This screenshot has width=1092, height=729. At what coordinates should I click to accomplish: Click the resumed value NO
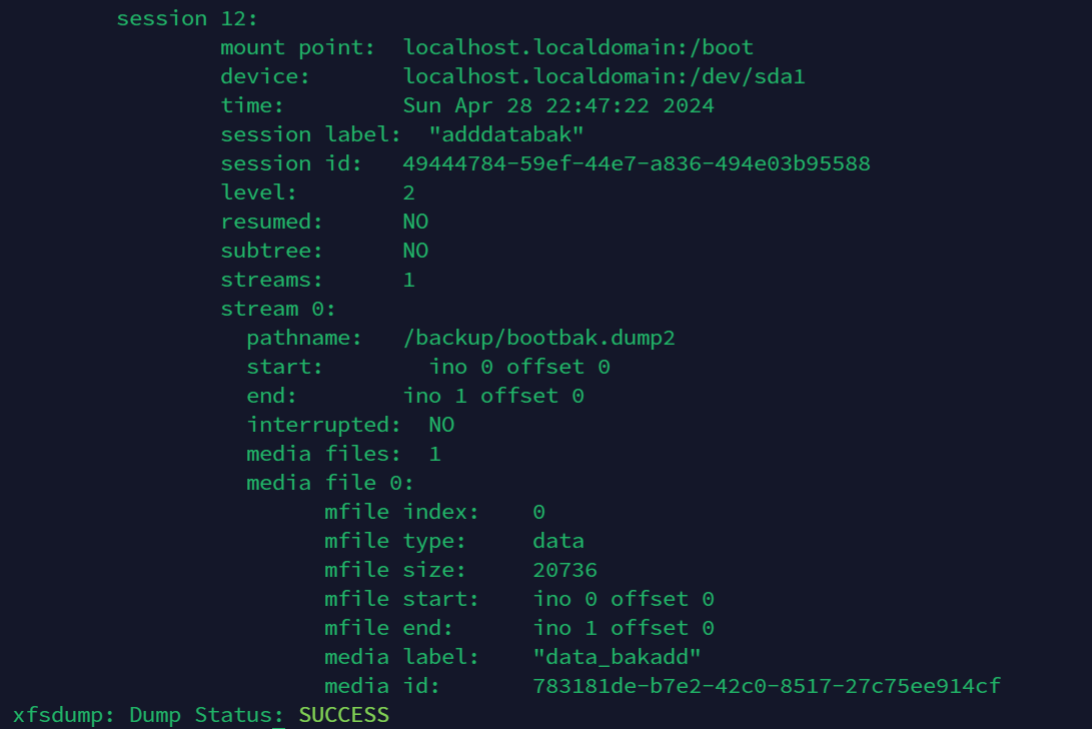tap(415, 221)
